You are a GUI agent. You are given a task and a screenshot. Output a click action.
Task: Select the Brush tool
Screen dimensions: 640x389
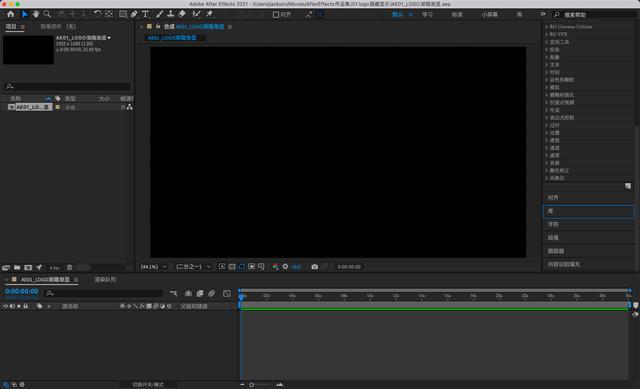click(x=159, y=14)
